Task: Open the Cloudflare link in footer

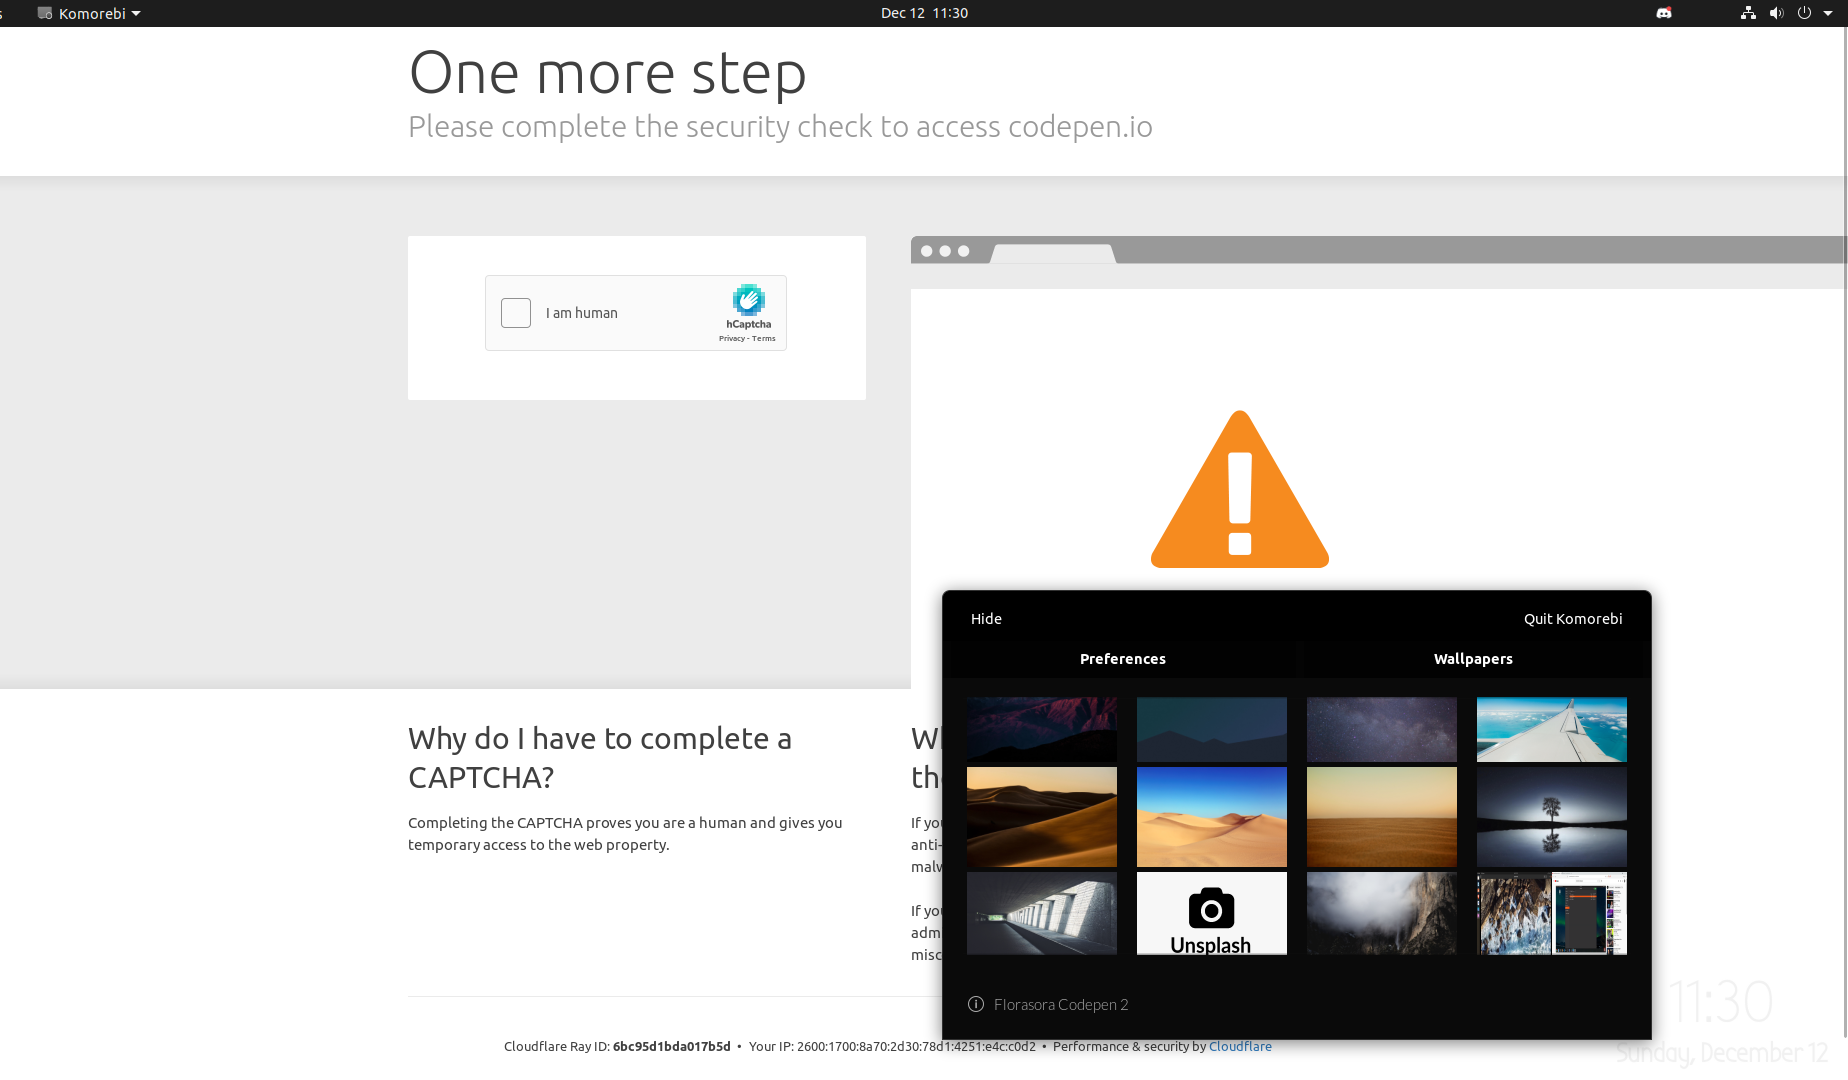Action: click(x=1240, y=1046)
